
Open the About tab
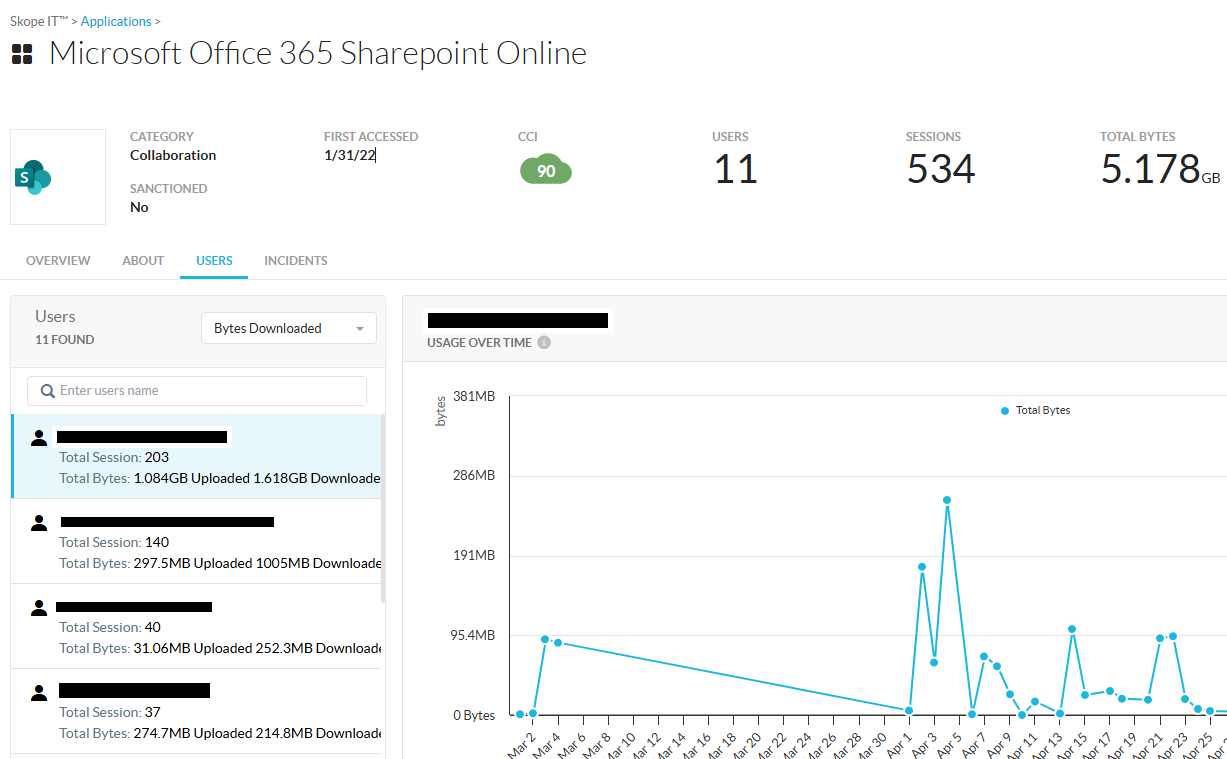(x=143, y=261)
